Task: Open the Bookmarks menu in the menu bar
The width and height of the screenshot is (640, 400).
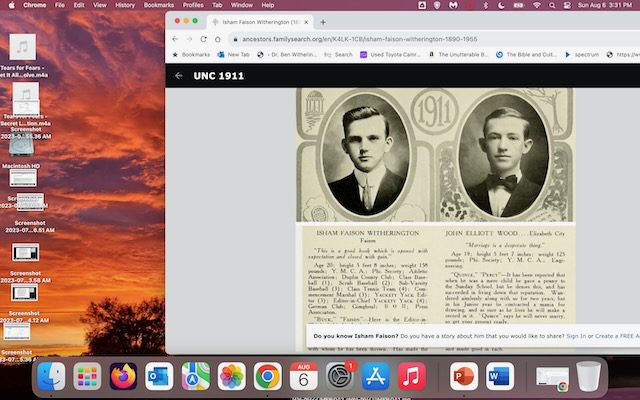Action: [159, 5]
